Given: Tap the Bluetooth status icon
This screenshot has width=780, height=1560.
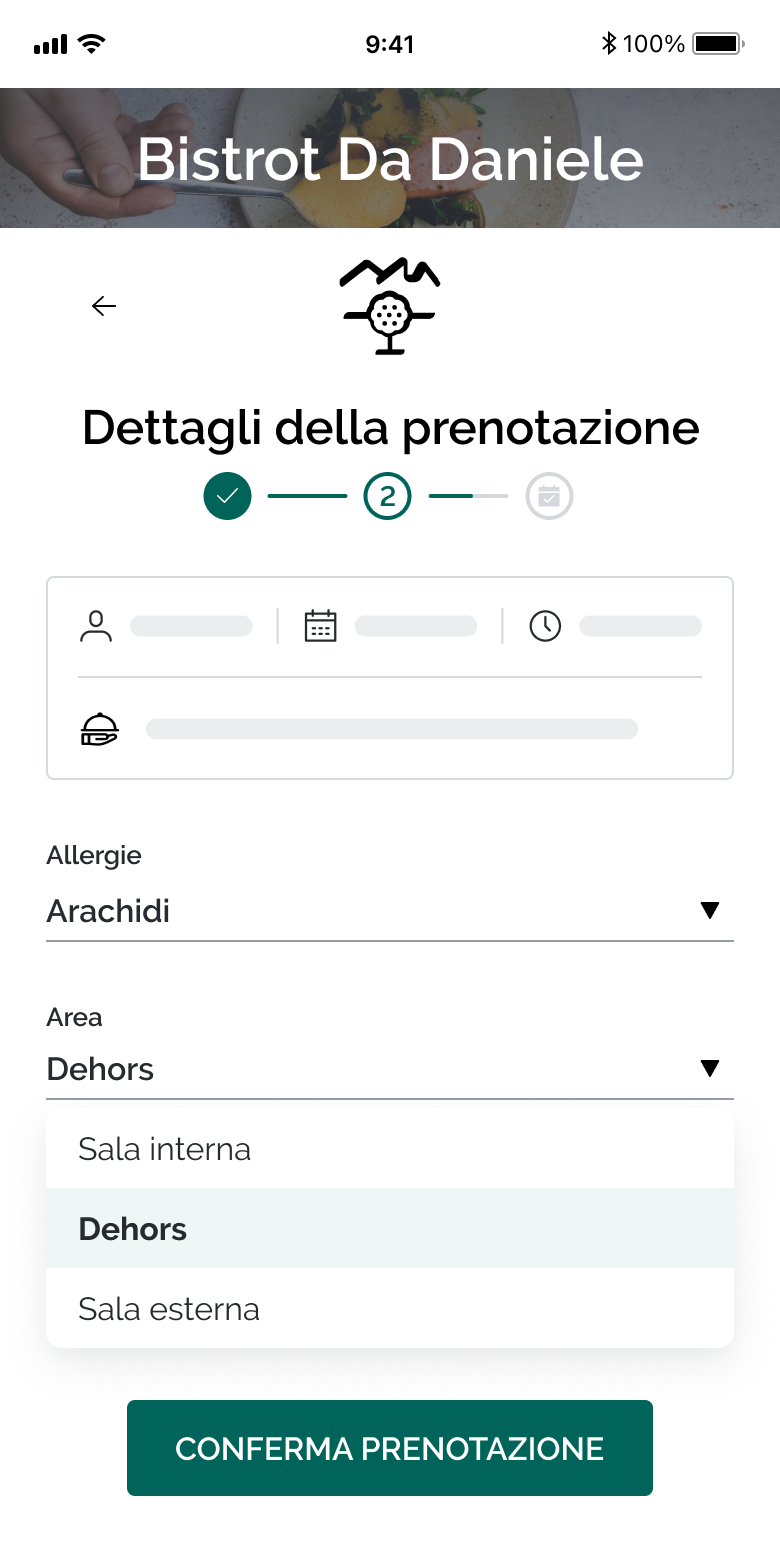Looking at the screenshot, I should (608, 44).
